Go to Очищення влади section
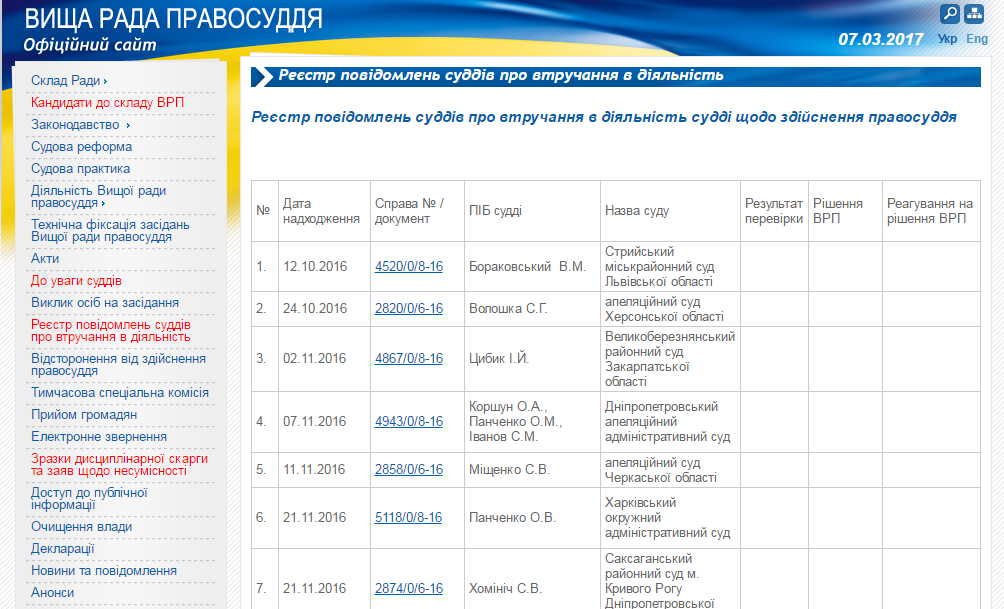The width and height of the screenshot is (1004, 609). click(x=81, y=527)
